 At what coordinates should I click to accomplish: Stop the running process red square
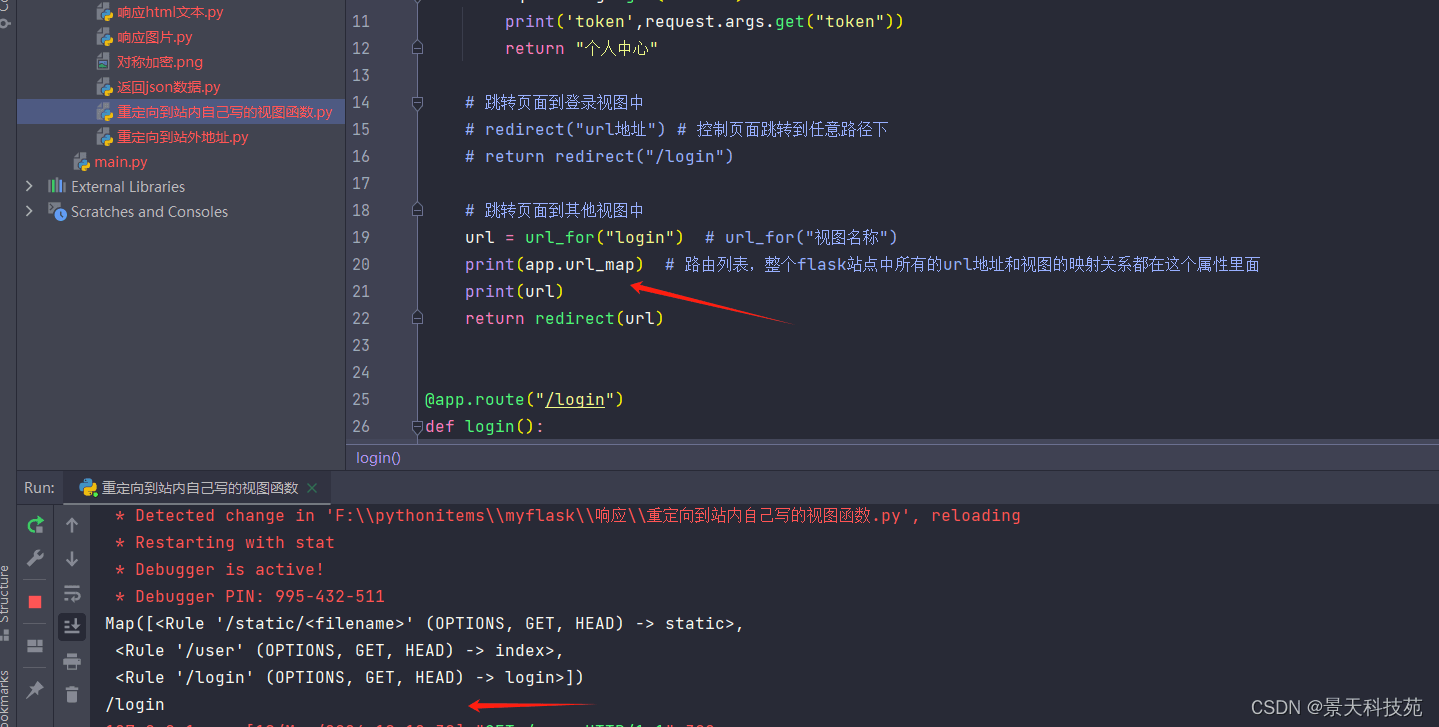pos(35,601)
